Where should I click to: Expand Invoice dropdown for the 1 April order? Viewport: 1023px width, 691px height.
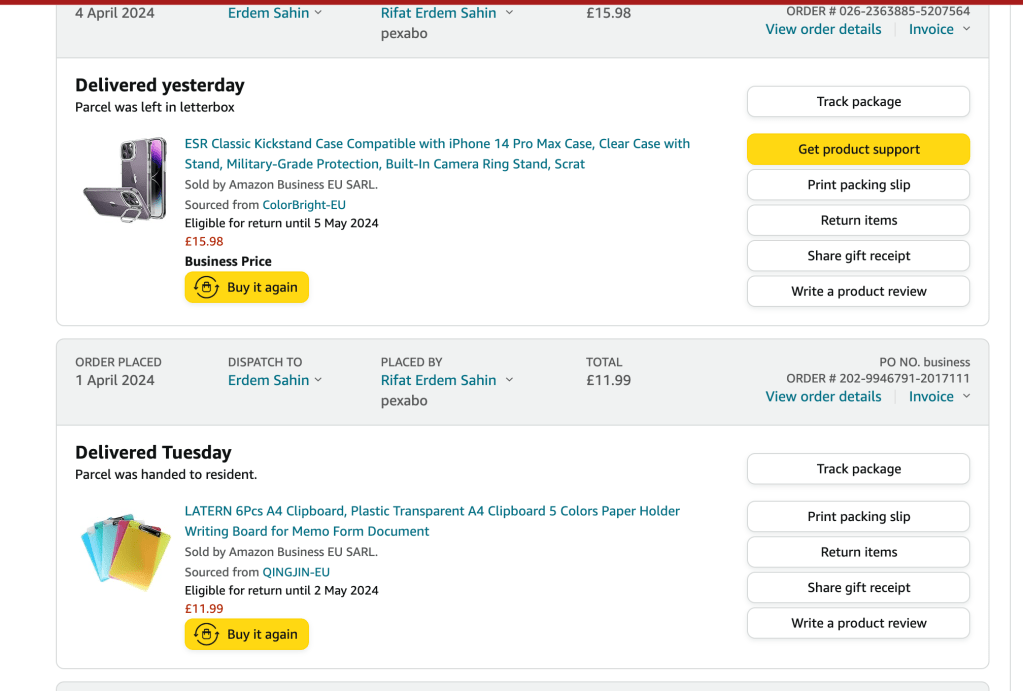(939, 397)
